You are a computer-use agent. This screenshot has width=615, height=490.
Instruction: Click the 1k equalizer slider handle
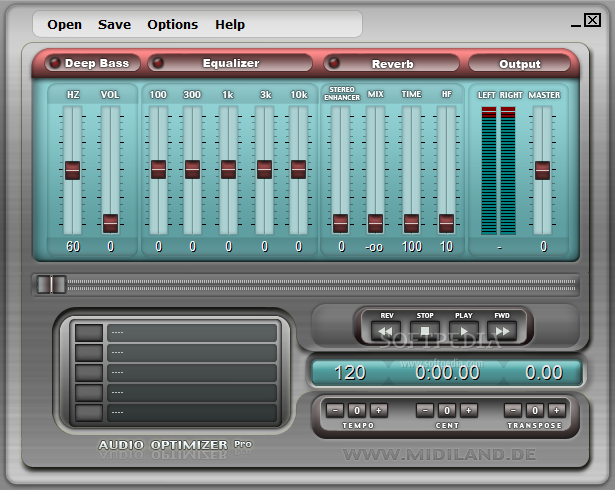(x=228, y=169)
